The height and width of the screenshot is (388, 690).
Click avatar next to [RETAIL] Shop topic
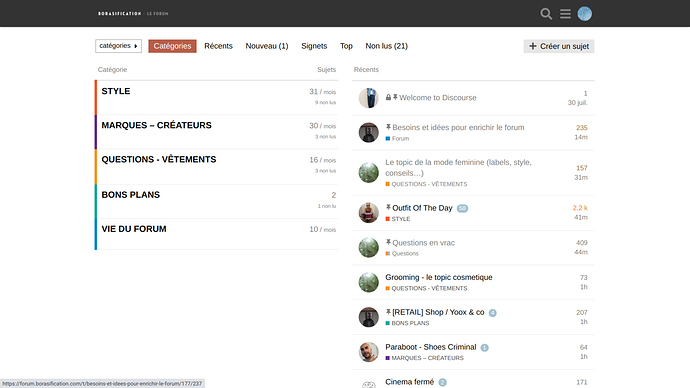click(368, 317)
